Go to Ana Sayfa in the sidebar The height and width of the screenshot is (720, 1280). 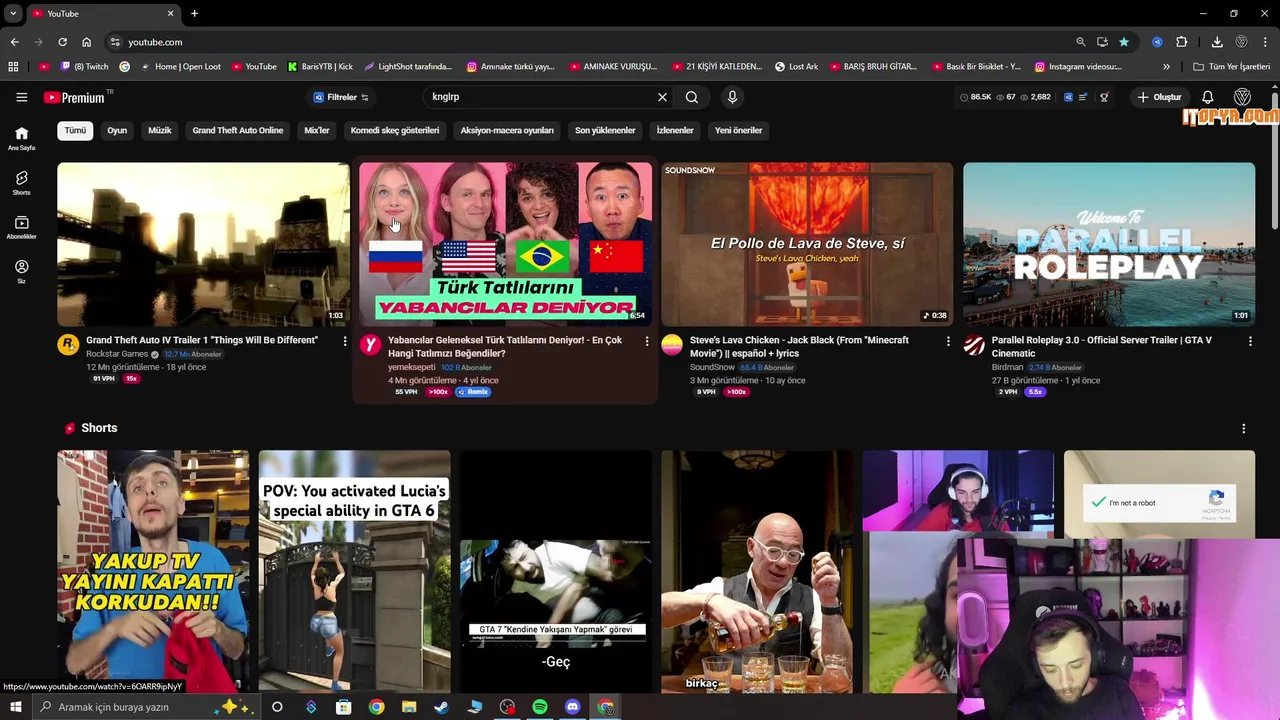21,138
